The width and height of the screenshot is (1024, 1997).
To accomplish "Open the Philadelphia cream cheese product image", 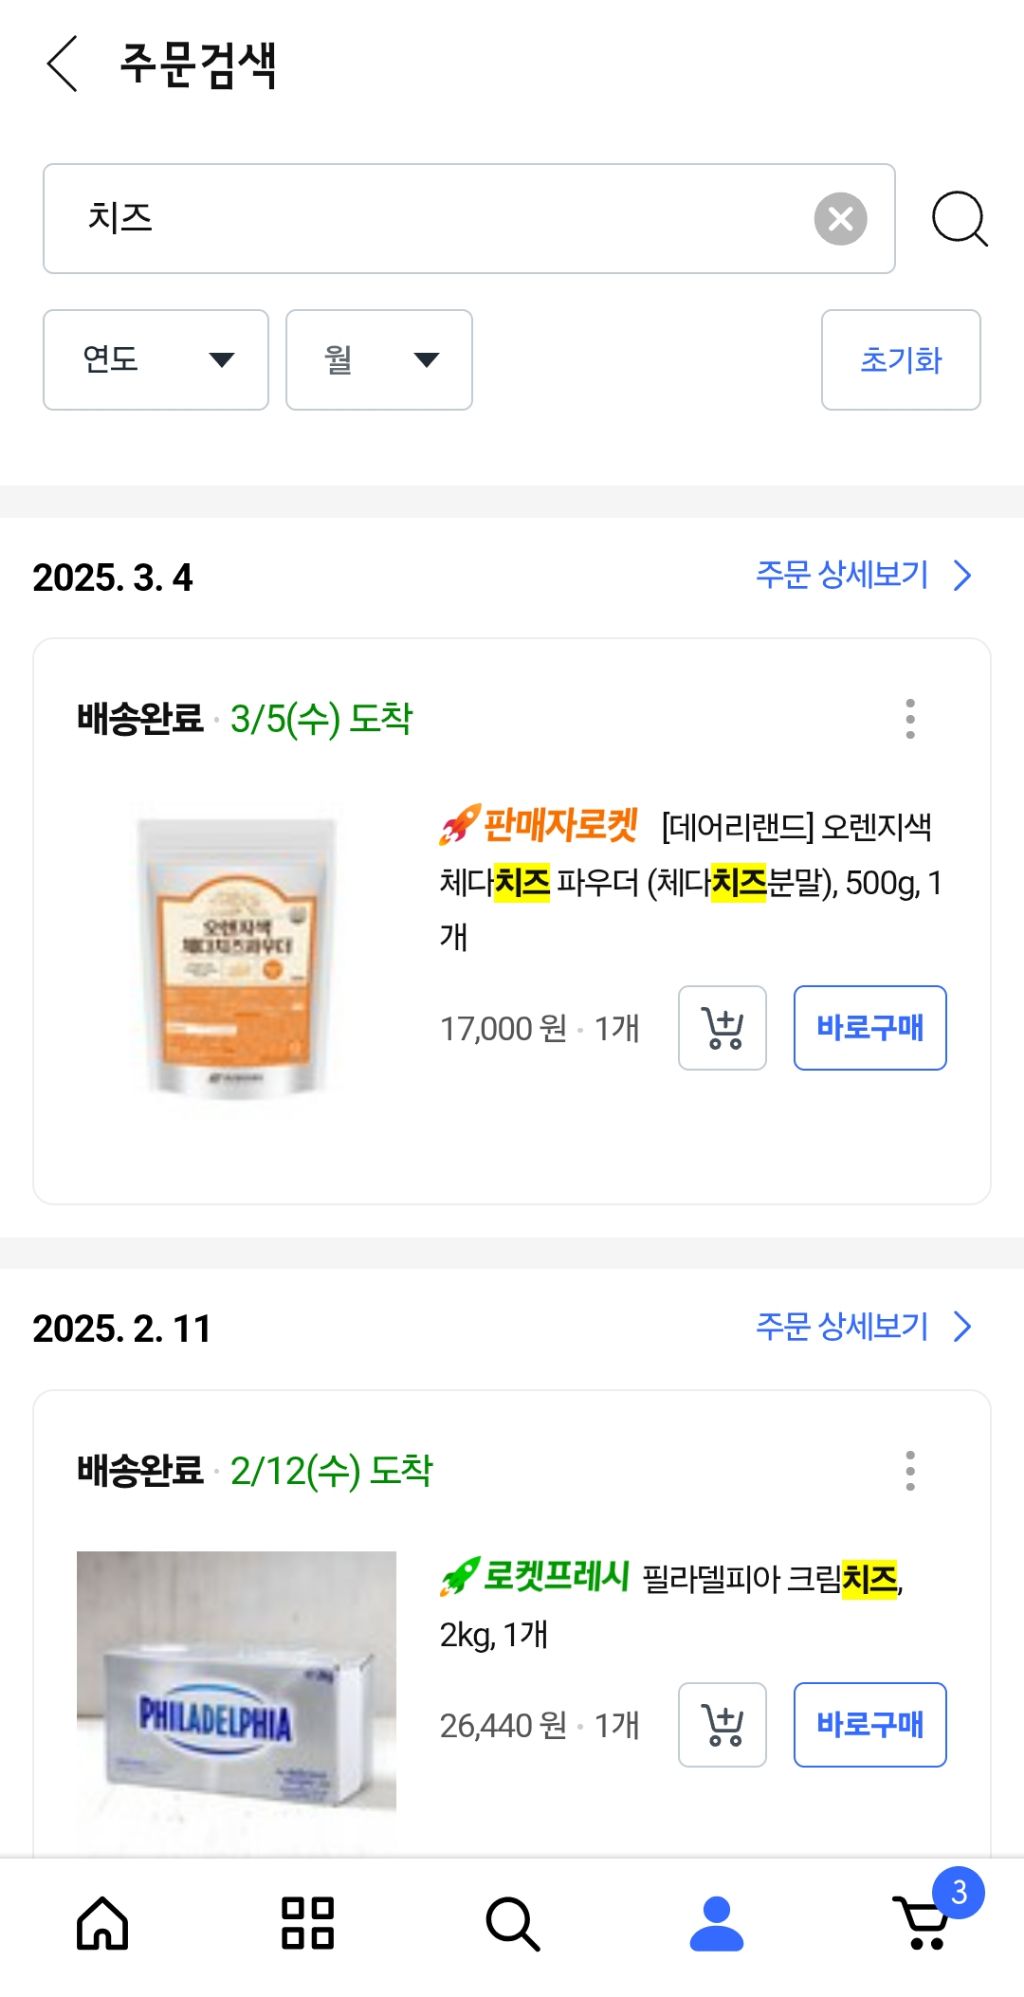I will point(237,1690).
